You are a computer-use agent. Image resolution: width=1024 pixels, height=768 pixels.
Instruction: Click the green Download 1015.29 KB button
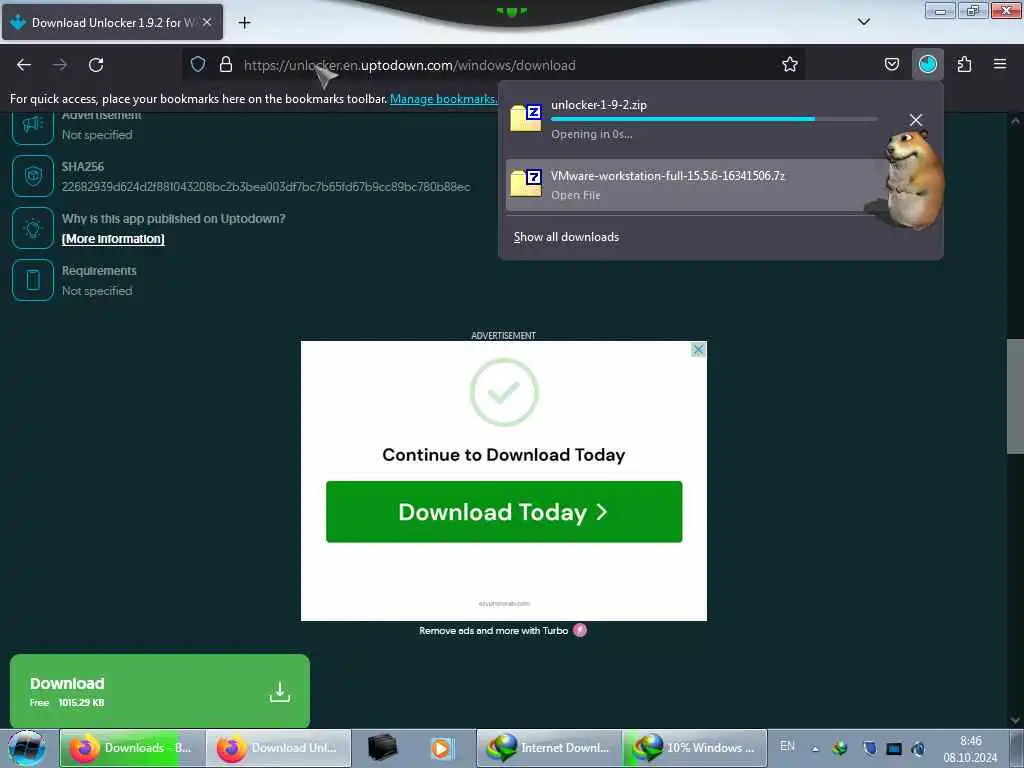160,691
